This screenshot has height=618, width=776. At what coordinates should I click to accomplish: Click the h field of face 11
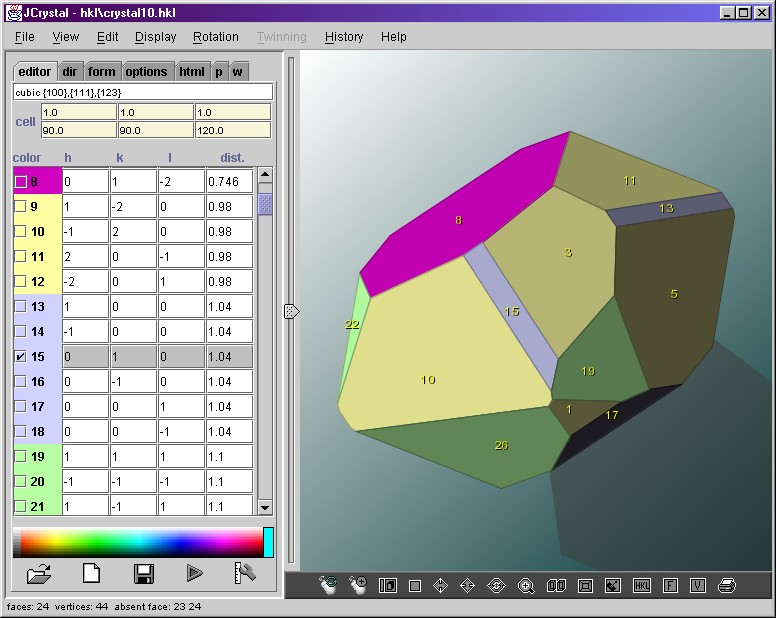click(86, 256)
